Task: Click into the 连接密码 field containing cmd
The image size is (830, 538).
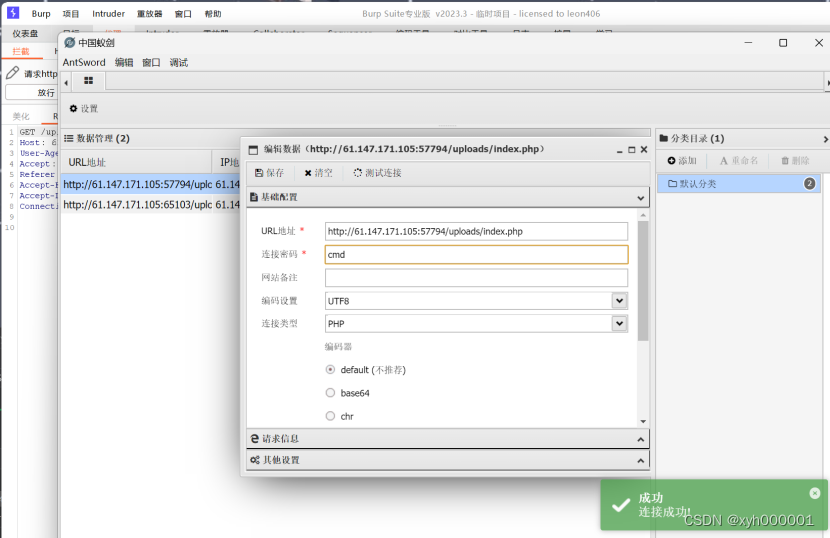Action: 476,255
